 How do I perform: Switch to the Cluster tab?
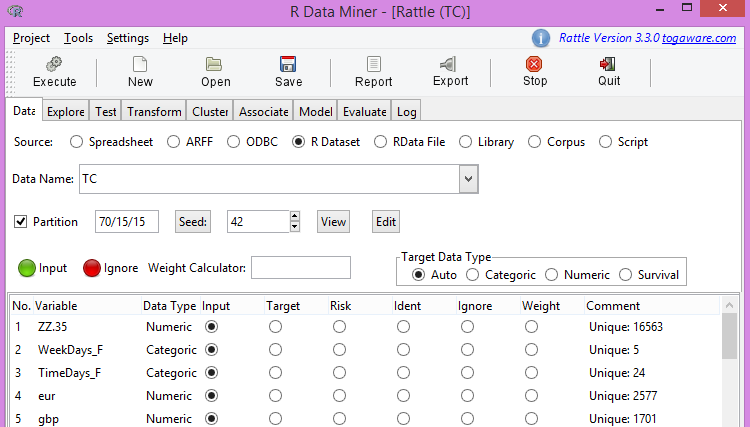210,111
